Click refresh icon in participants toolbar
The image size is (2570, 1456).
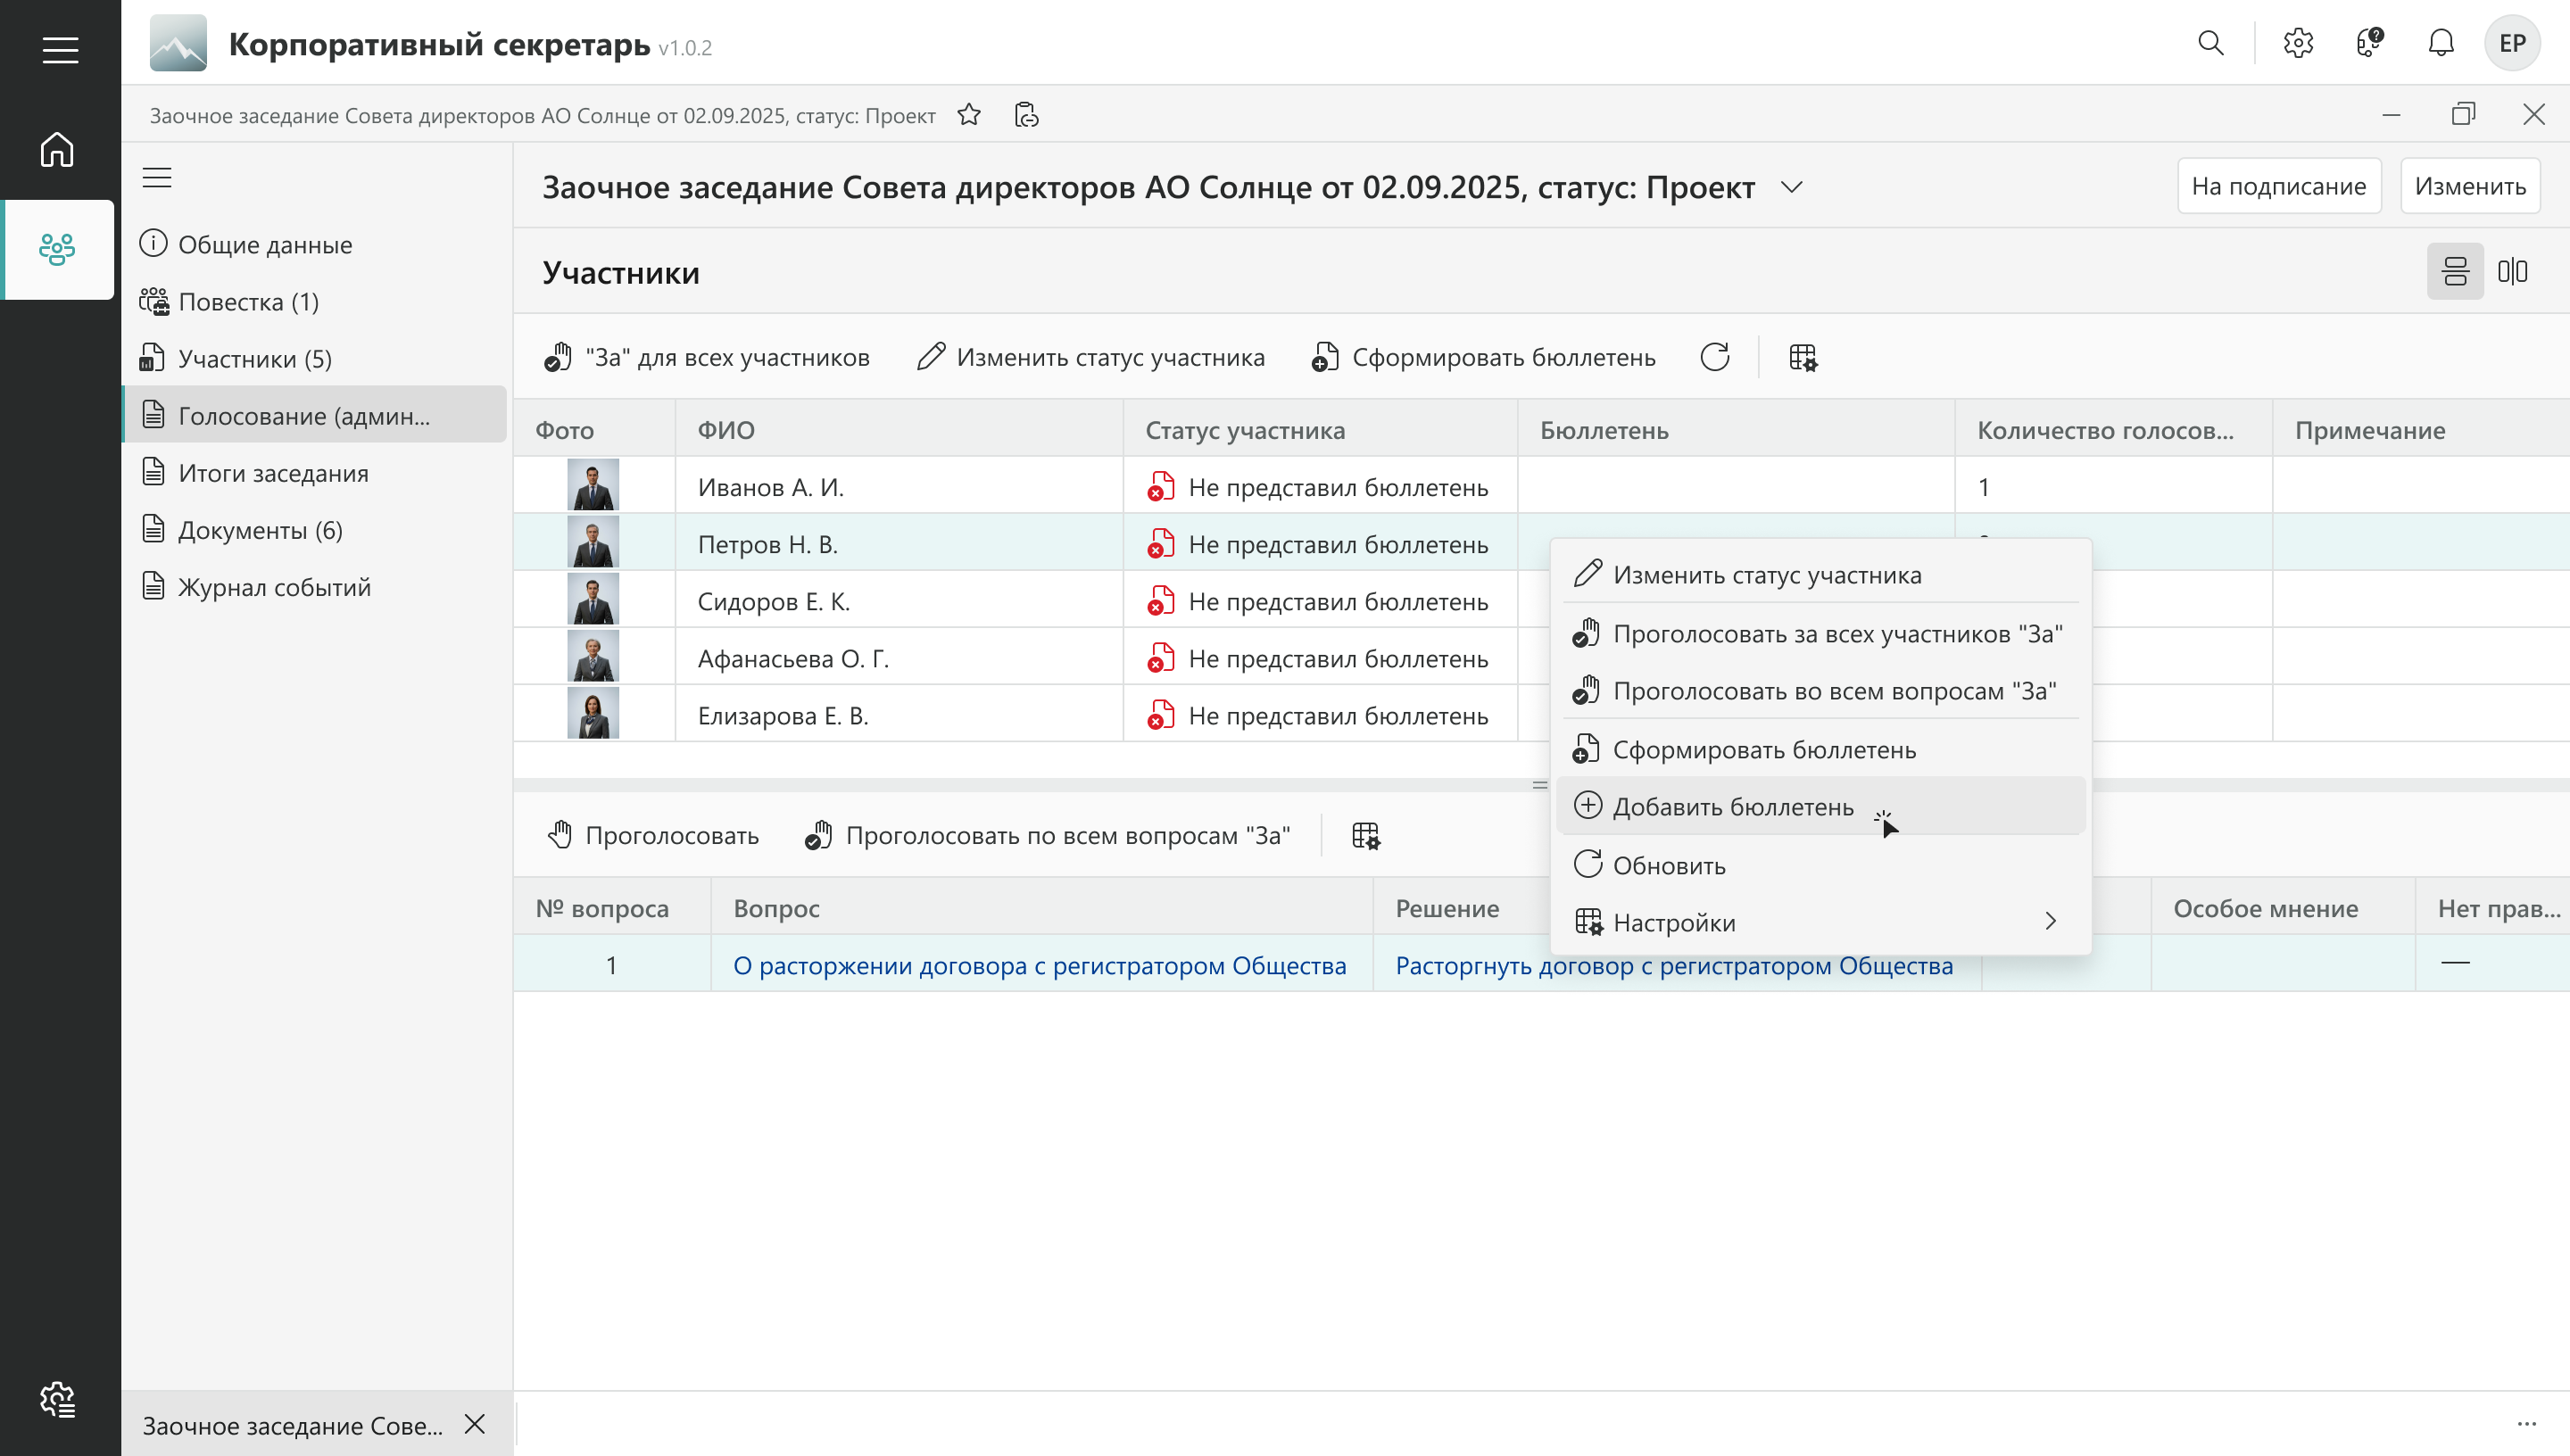tap(1715, 357)
